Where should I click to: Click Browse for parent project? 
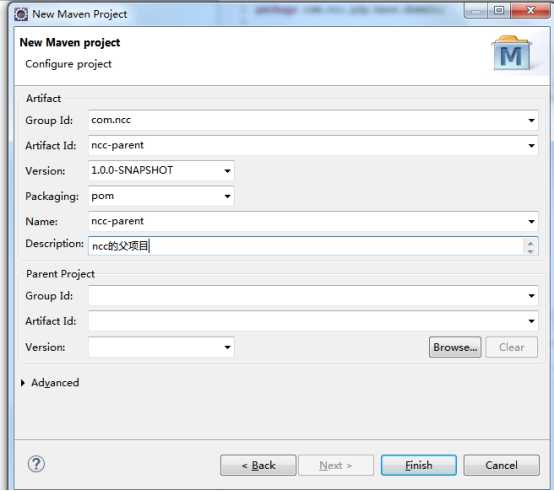coord(455,347)
